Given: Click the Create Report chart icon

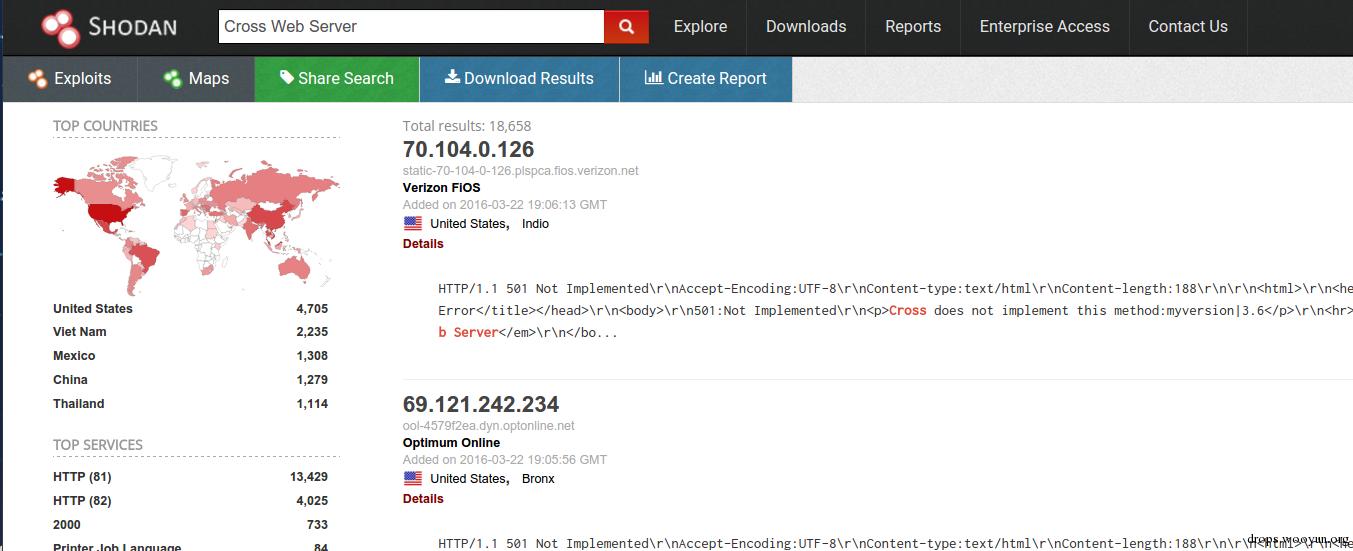Looking at the screenshot, I should pos(653,77).
